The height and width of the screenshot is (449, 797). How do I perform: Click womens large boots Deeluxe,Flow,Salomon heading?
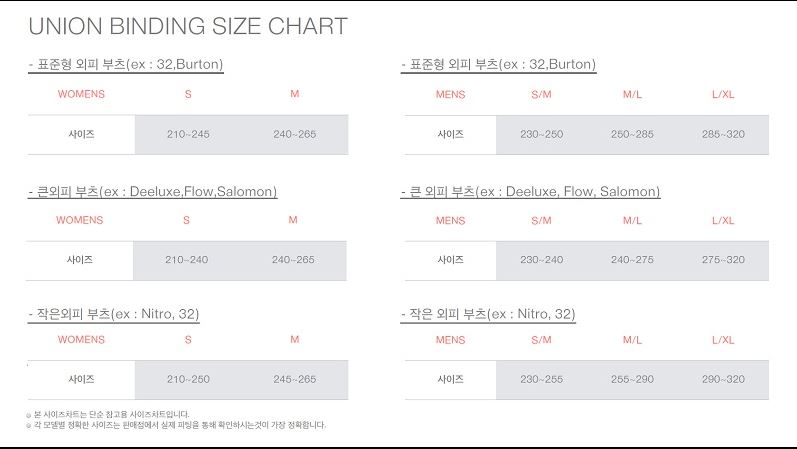(153, 192)
